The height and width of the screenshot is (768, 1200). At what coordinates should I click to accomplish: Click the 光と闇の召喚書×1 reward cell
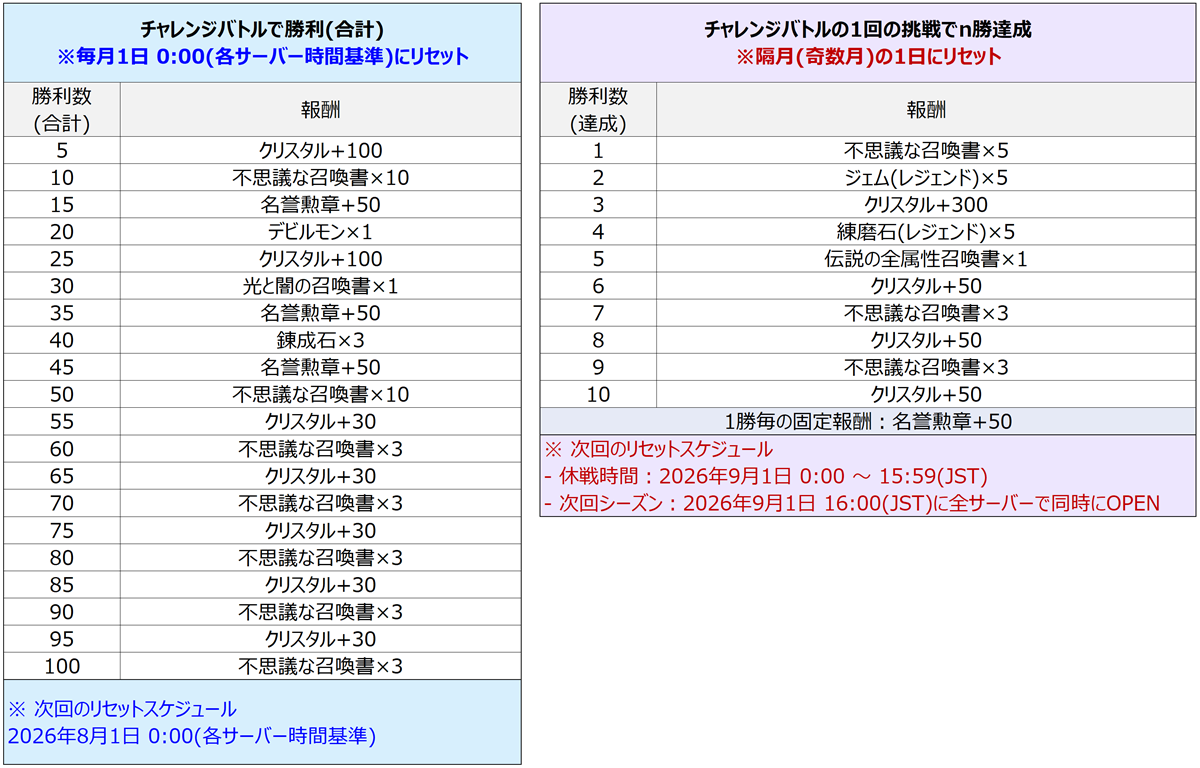[321, 286]
